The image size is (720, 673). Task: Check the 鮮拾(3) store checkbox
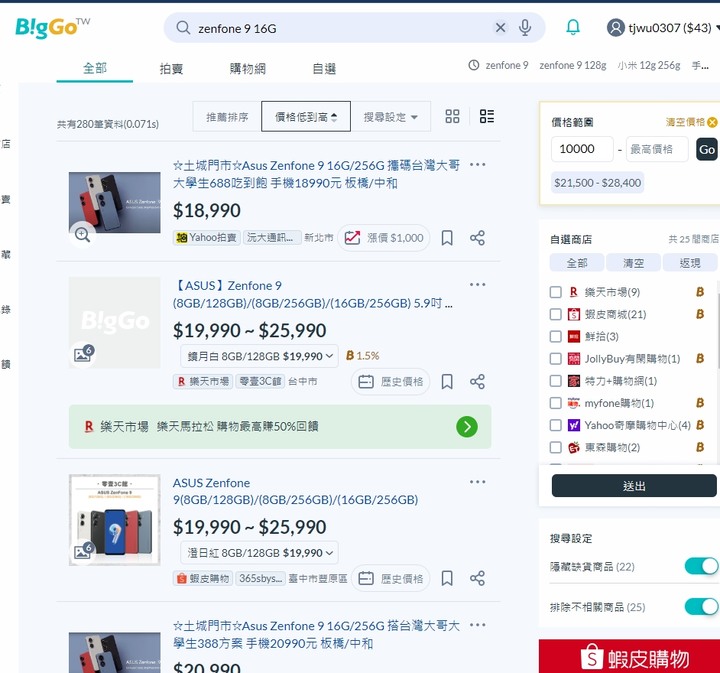pos(556,336)
